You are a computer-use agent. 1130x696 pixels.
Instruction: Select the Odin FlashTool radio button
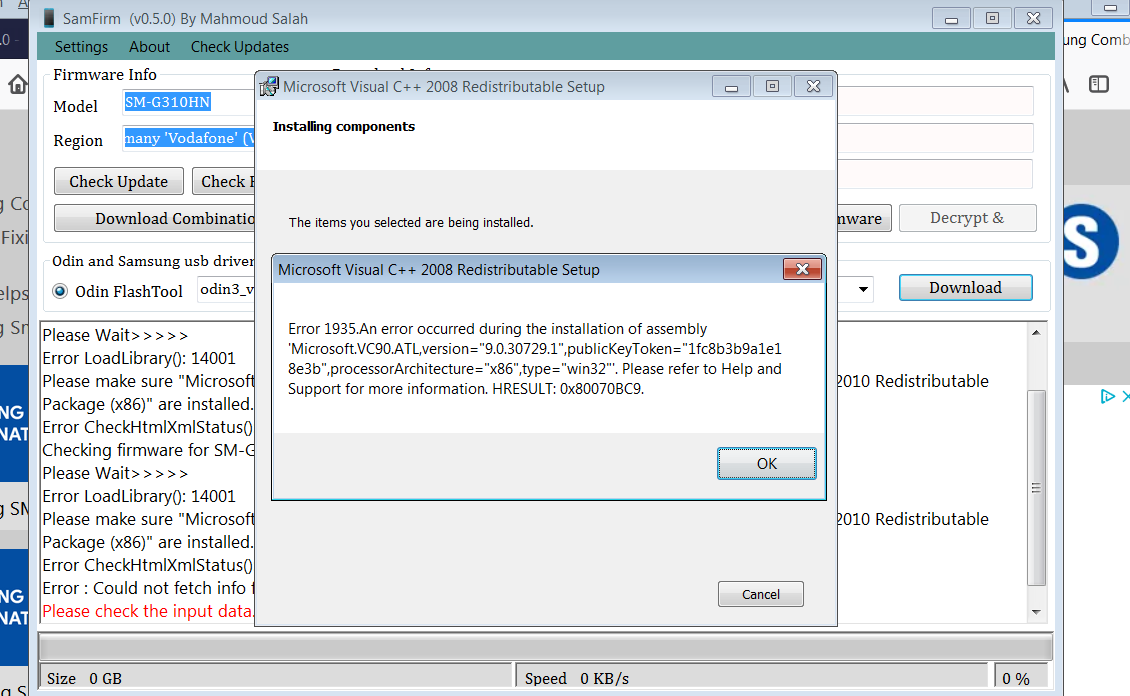pyautogui.click(x=60, y=291)
